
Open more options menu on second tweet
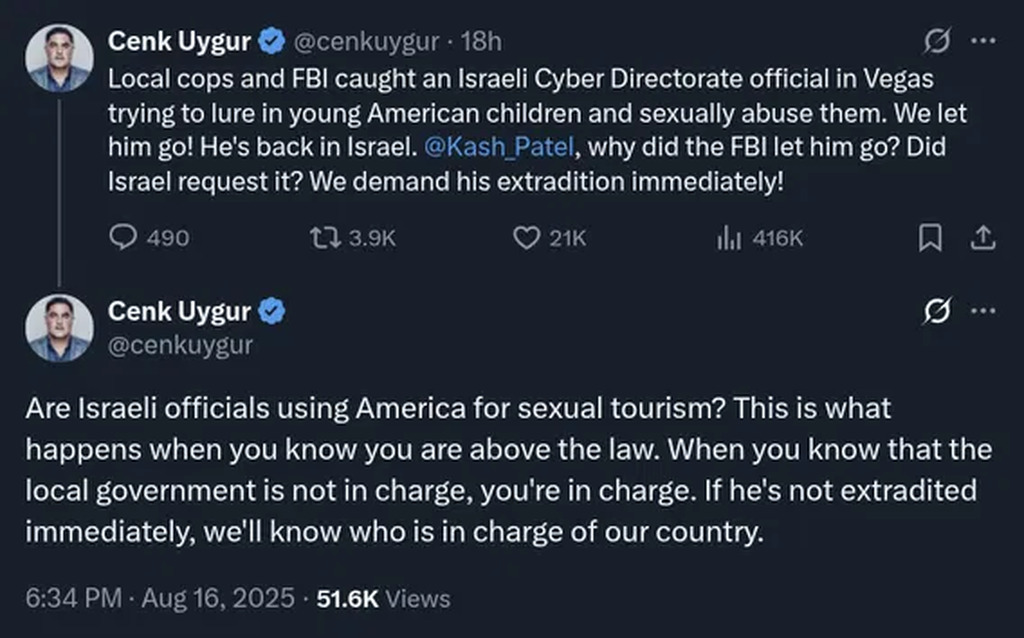[984, 312]
